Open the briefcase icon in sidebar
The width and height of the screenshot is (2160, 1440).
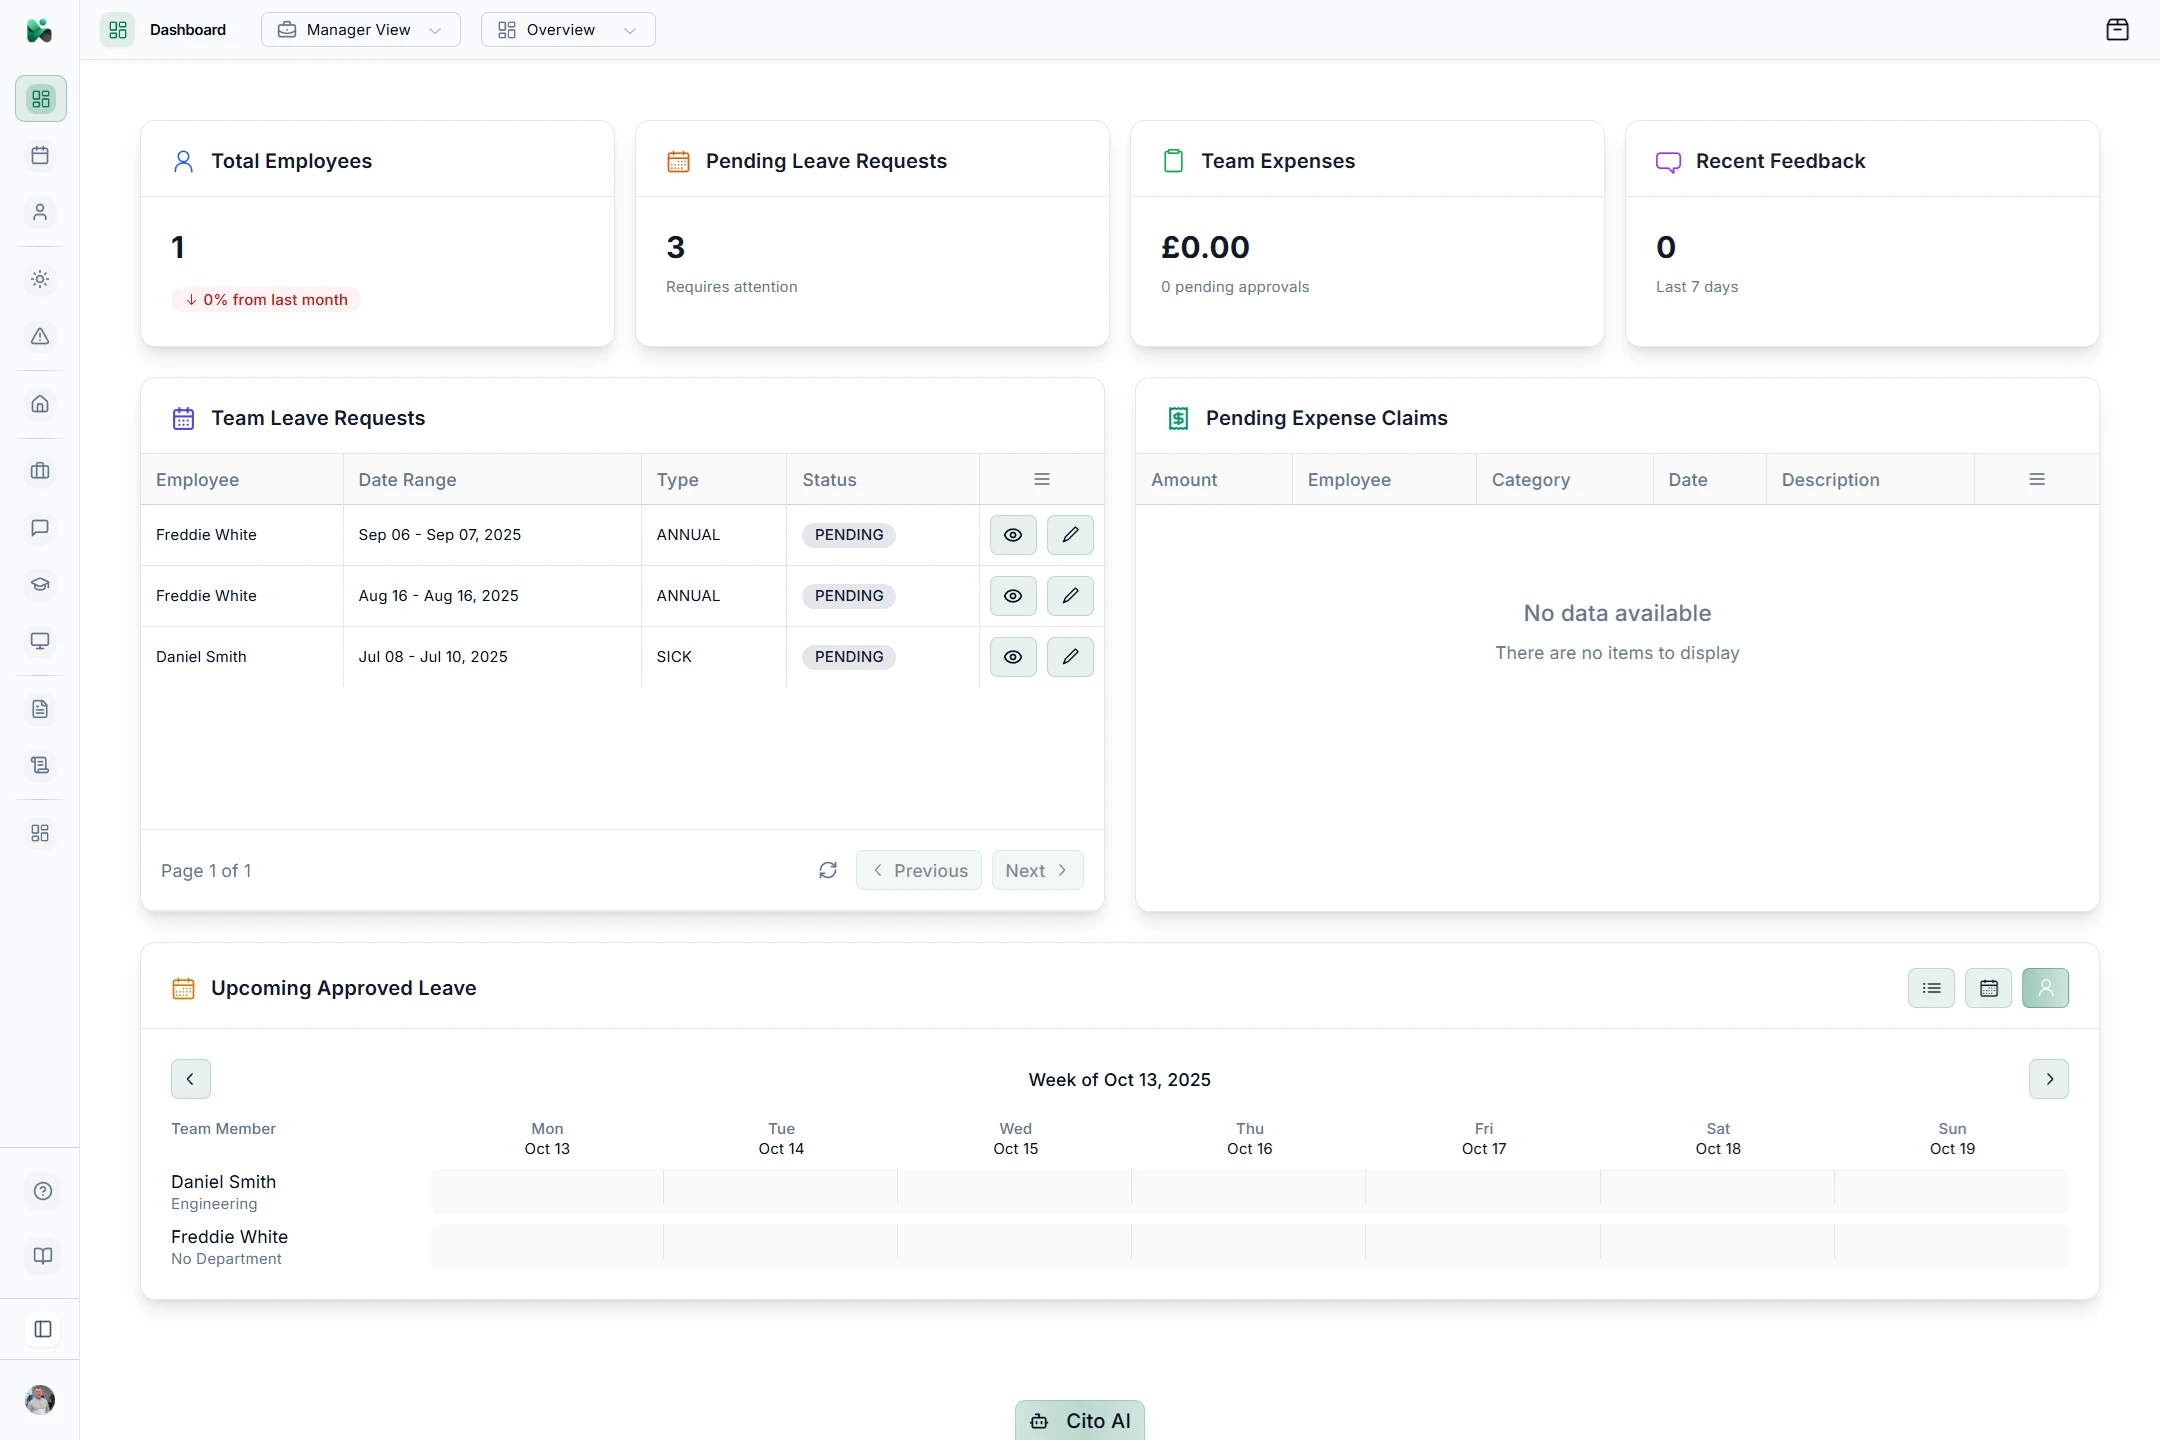coord(40,471)
